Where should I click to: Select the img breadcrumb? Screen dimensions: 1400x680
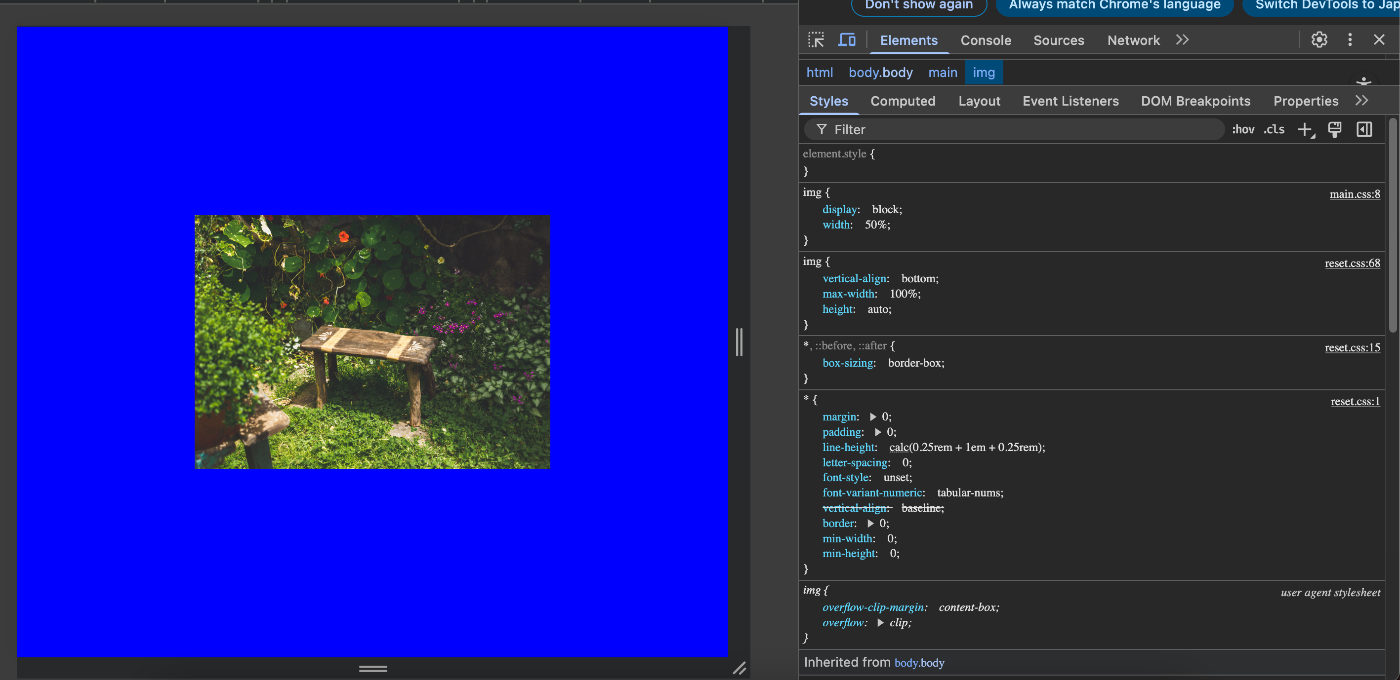point(984,72)
